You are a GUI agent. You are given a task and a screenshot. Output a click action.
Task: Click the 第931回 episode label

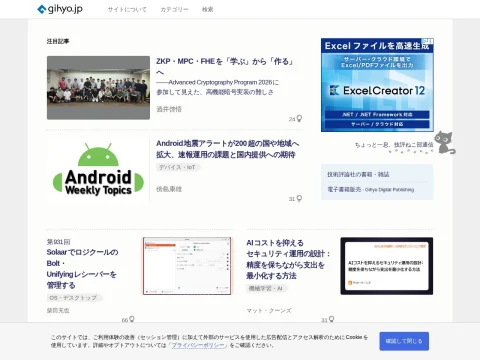pos(58,242)
